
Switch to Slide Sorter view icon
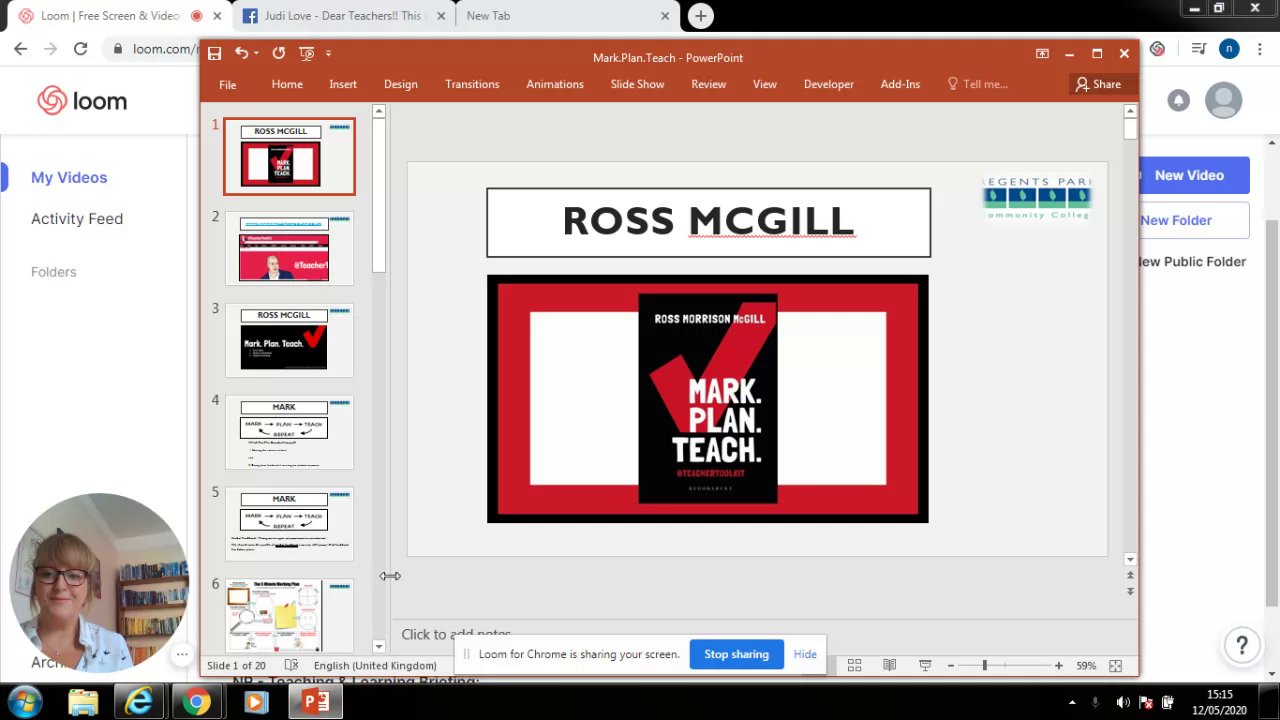pos(854,666)
